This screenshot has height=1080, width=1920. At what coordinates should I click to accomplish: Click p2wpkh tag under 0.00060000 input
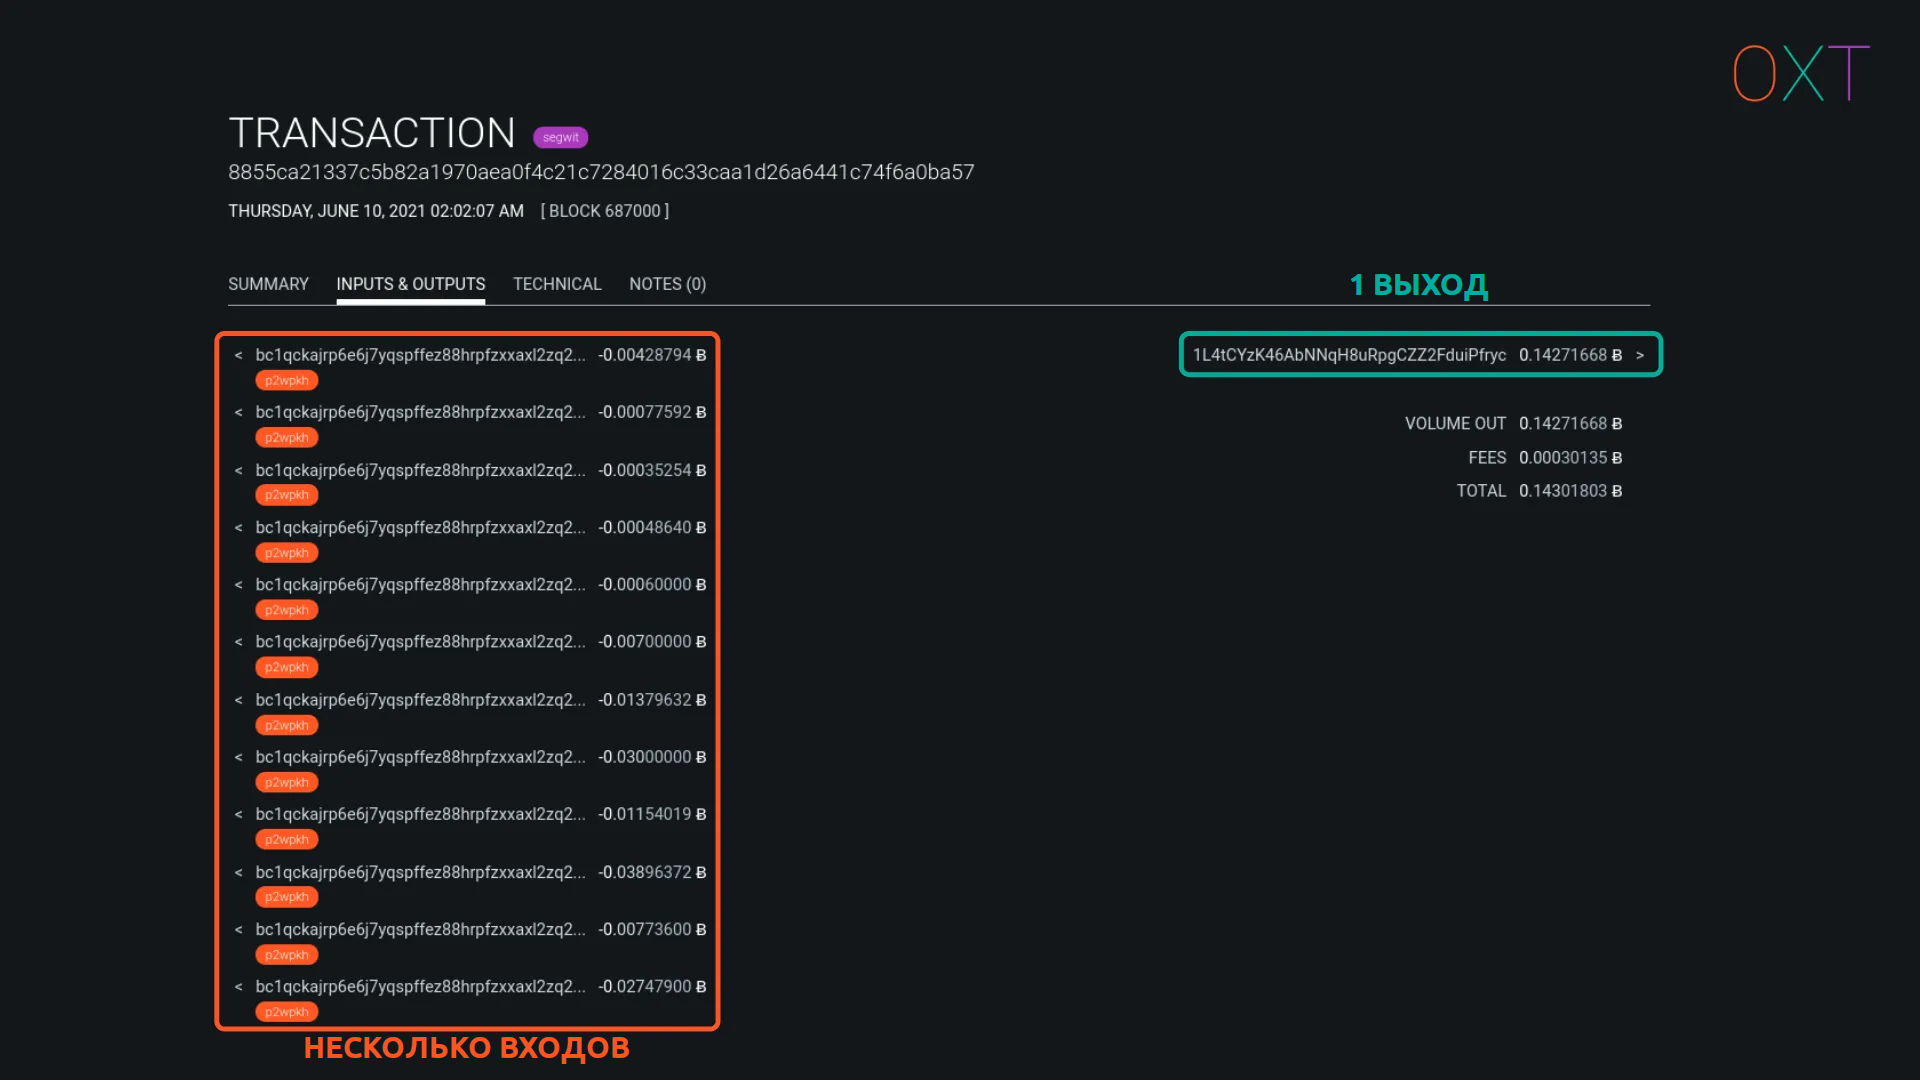point(286,610)
